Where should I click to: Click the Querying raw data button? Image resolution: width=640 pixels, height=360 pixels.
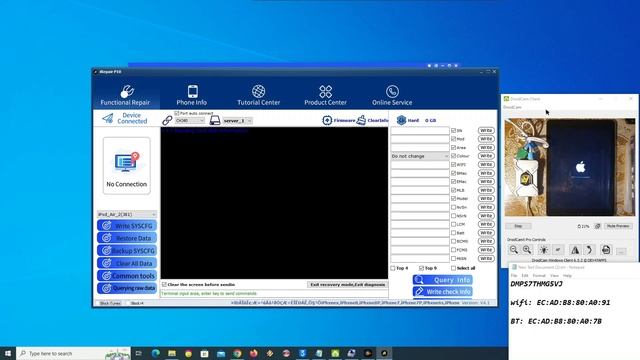pyautogui.click(x=127, y=288)
